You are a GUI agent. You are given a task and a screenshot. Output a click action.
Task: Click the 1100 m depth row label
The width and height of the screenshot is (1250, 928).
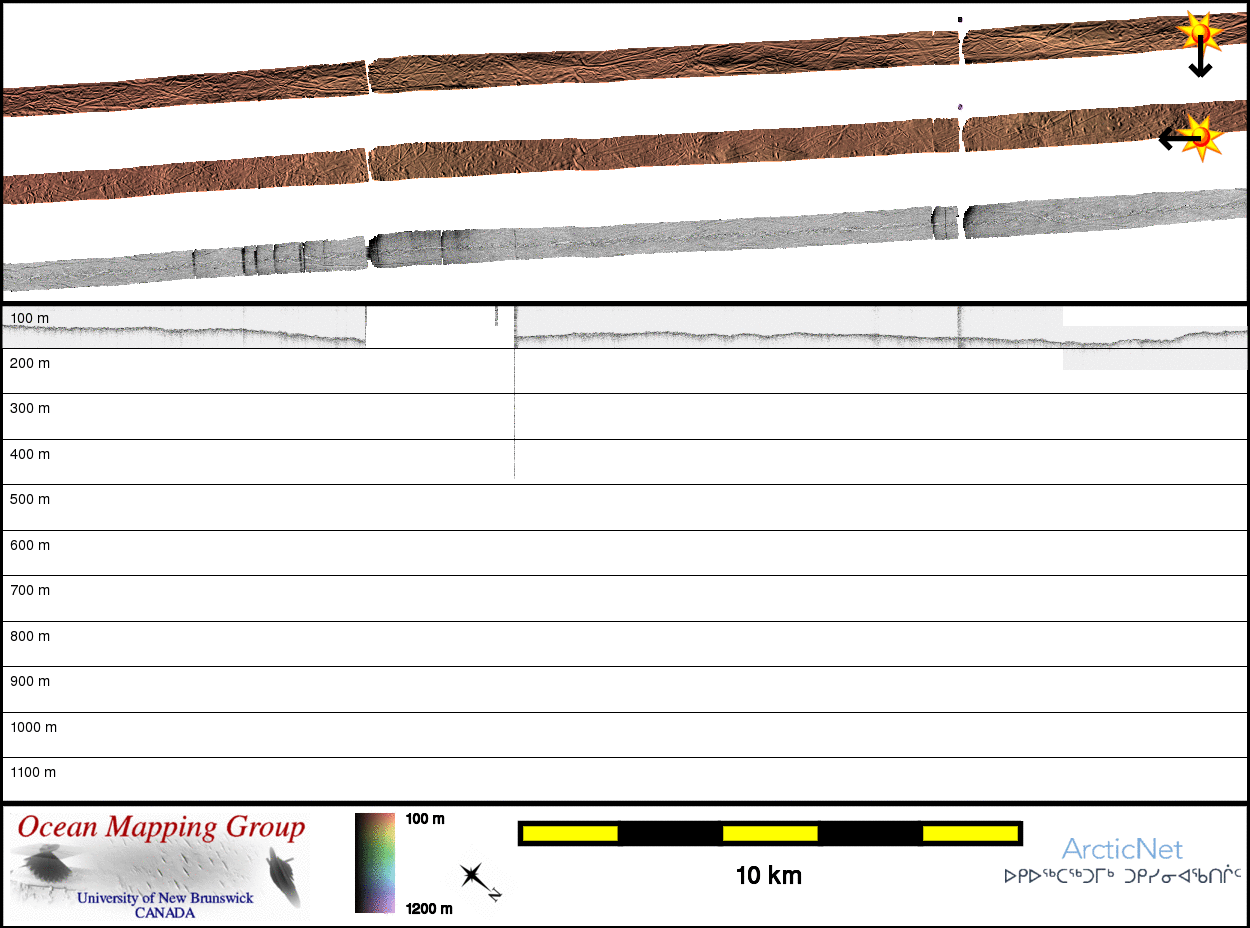tap(33, 772)
